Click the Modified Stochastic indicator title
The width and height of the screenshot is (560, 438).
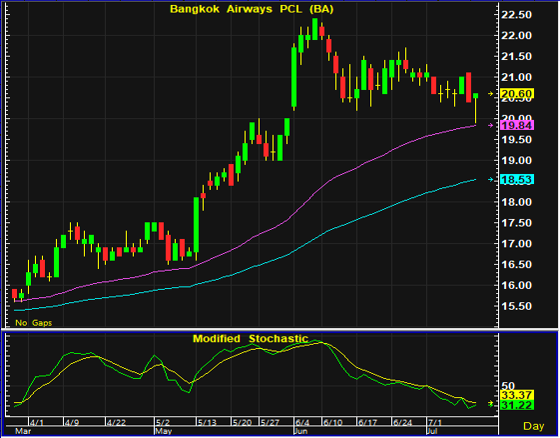pyautogui.click(x=250, y=338)
